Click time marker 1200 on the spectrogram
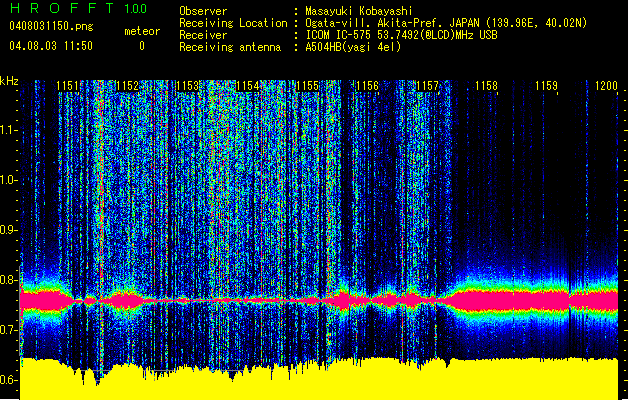 click(x=607, y=86)
